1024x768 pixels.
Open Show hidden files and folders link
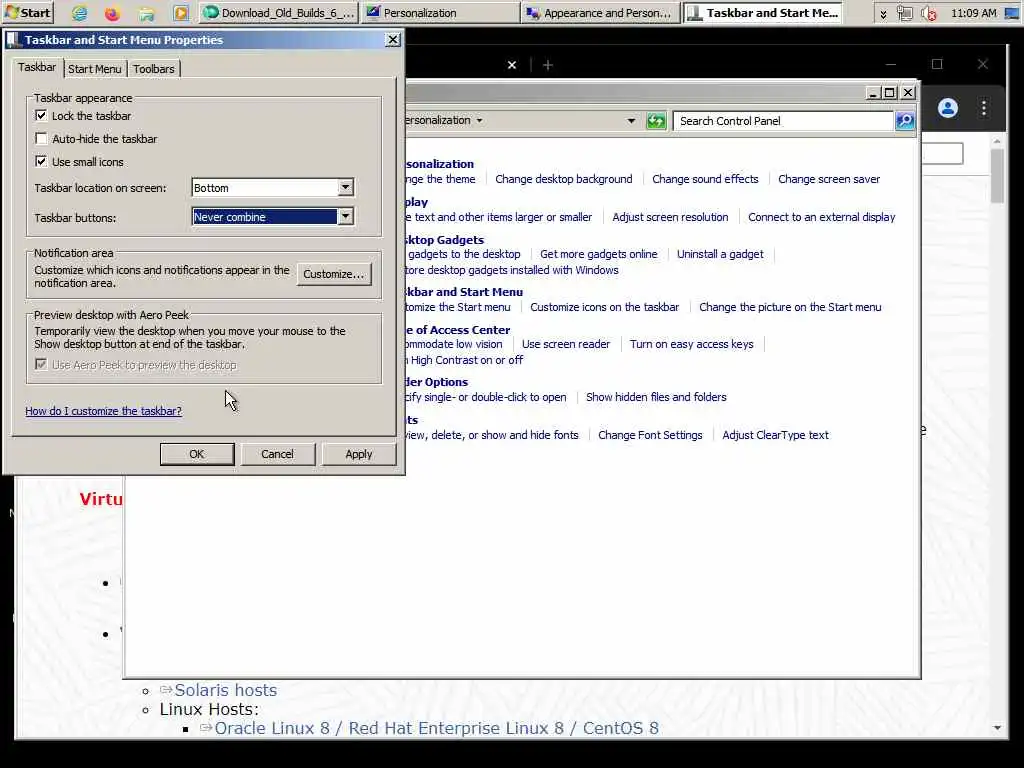pos(656,397)
